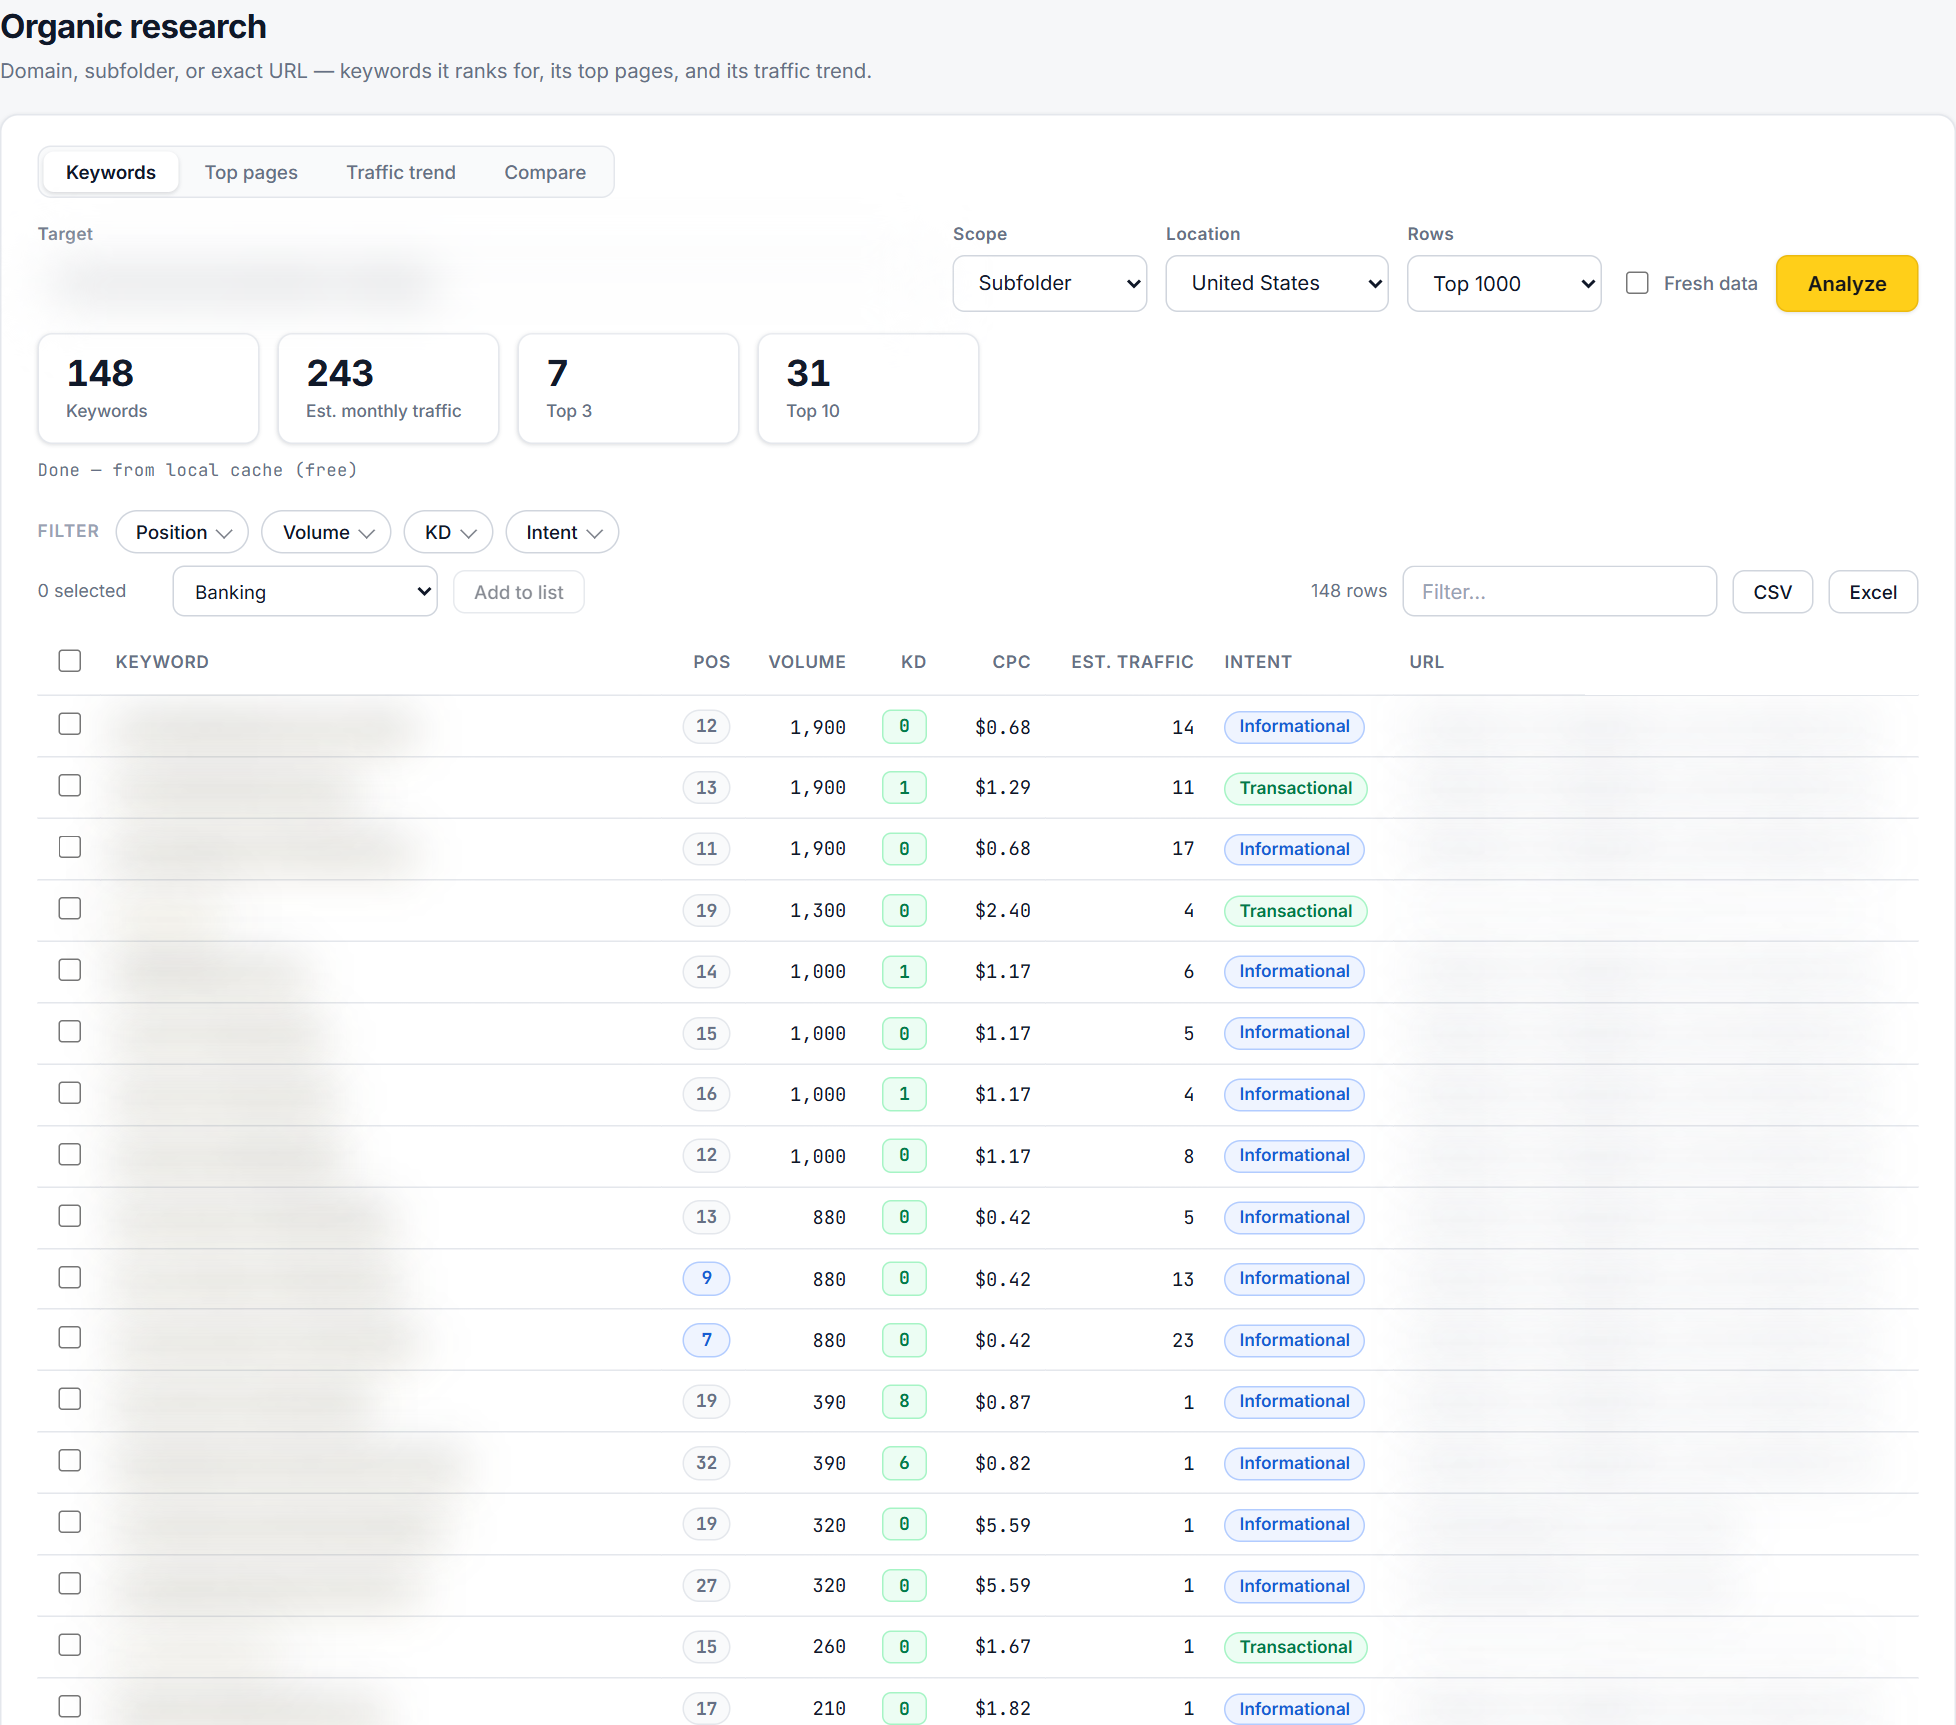1956x1725 pixels.
Task: Click the Transactional badge in the $2.40 row
Action: pos(1295,911)
